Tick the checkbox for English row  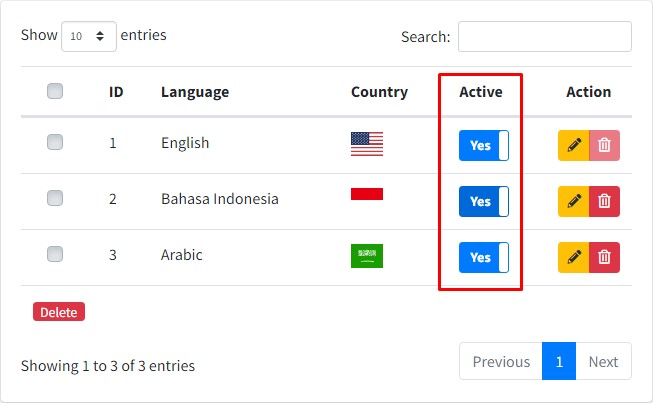pos(55,142)
